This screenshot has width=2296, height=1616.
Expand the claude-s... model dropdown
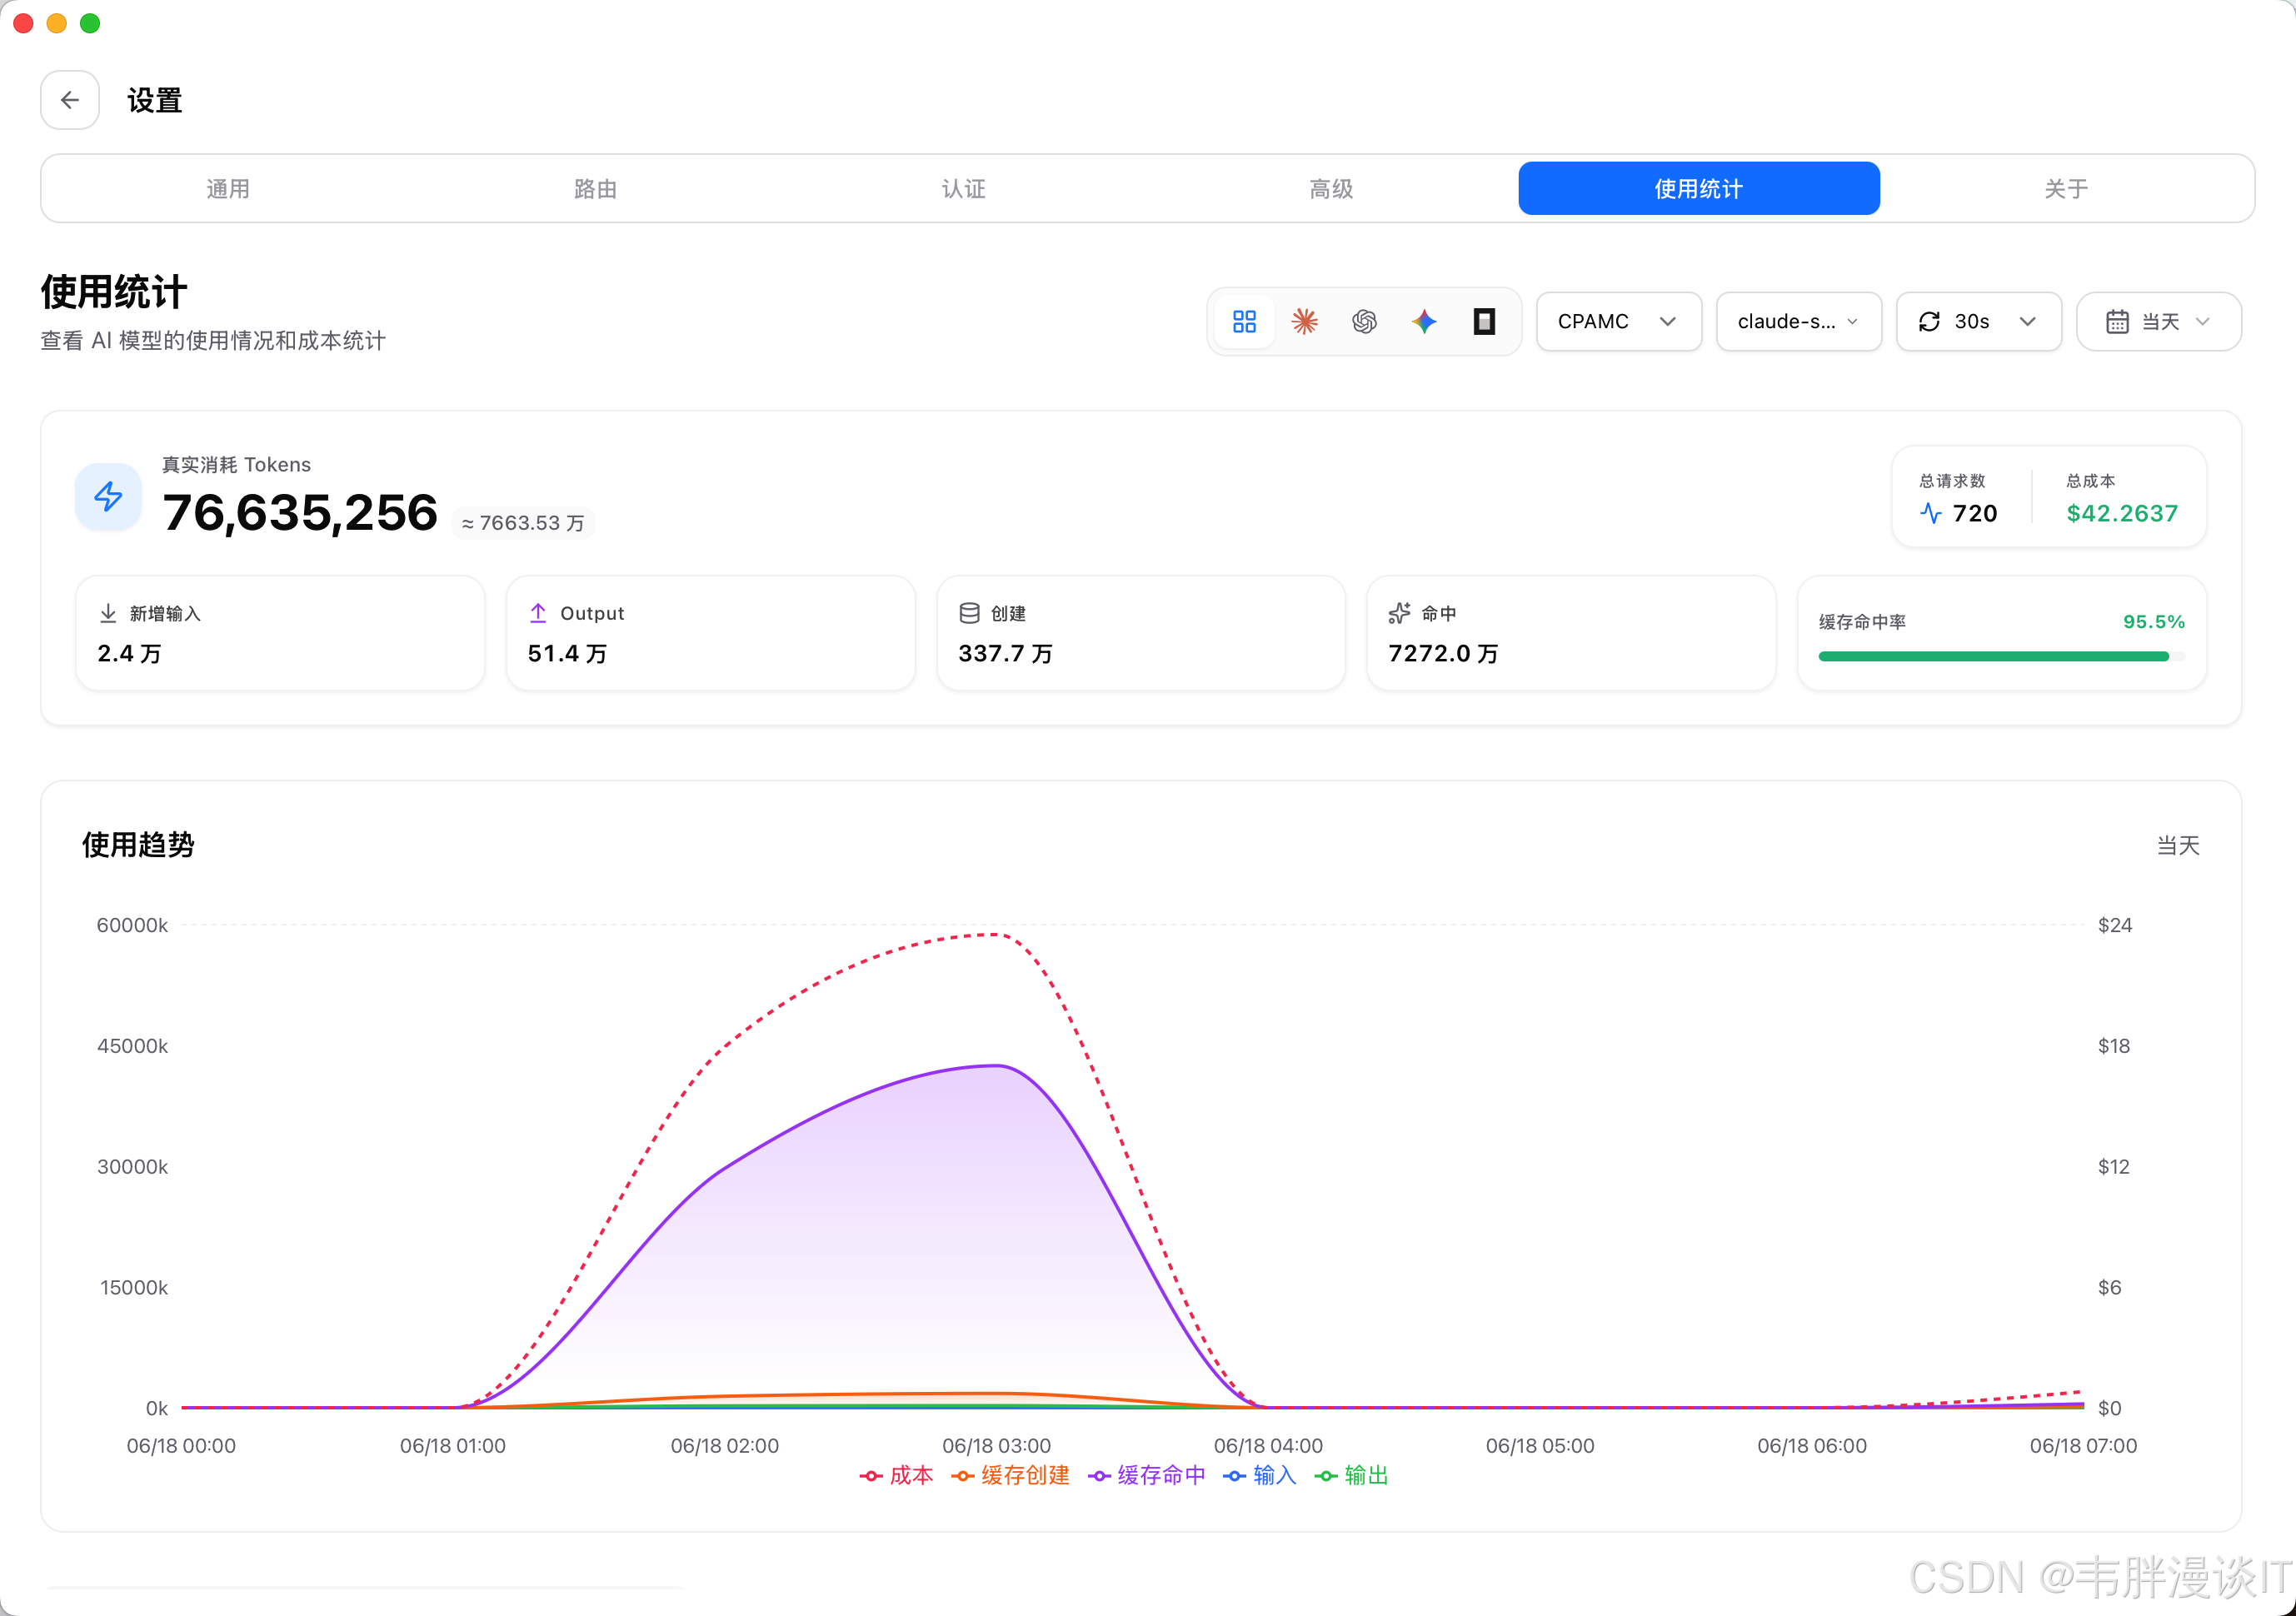coord(1799,321)
